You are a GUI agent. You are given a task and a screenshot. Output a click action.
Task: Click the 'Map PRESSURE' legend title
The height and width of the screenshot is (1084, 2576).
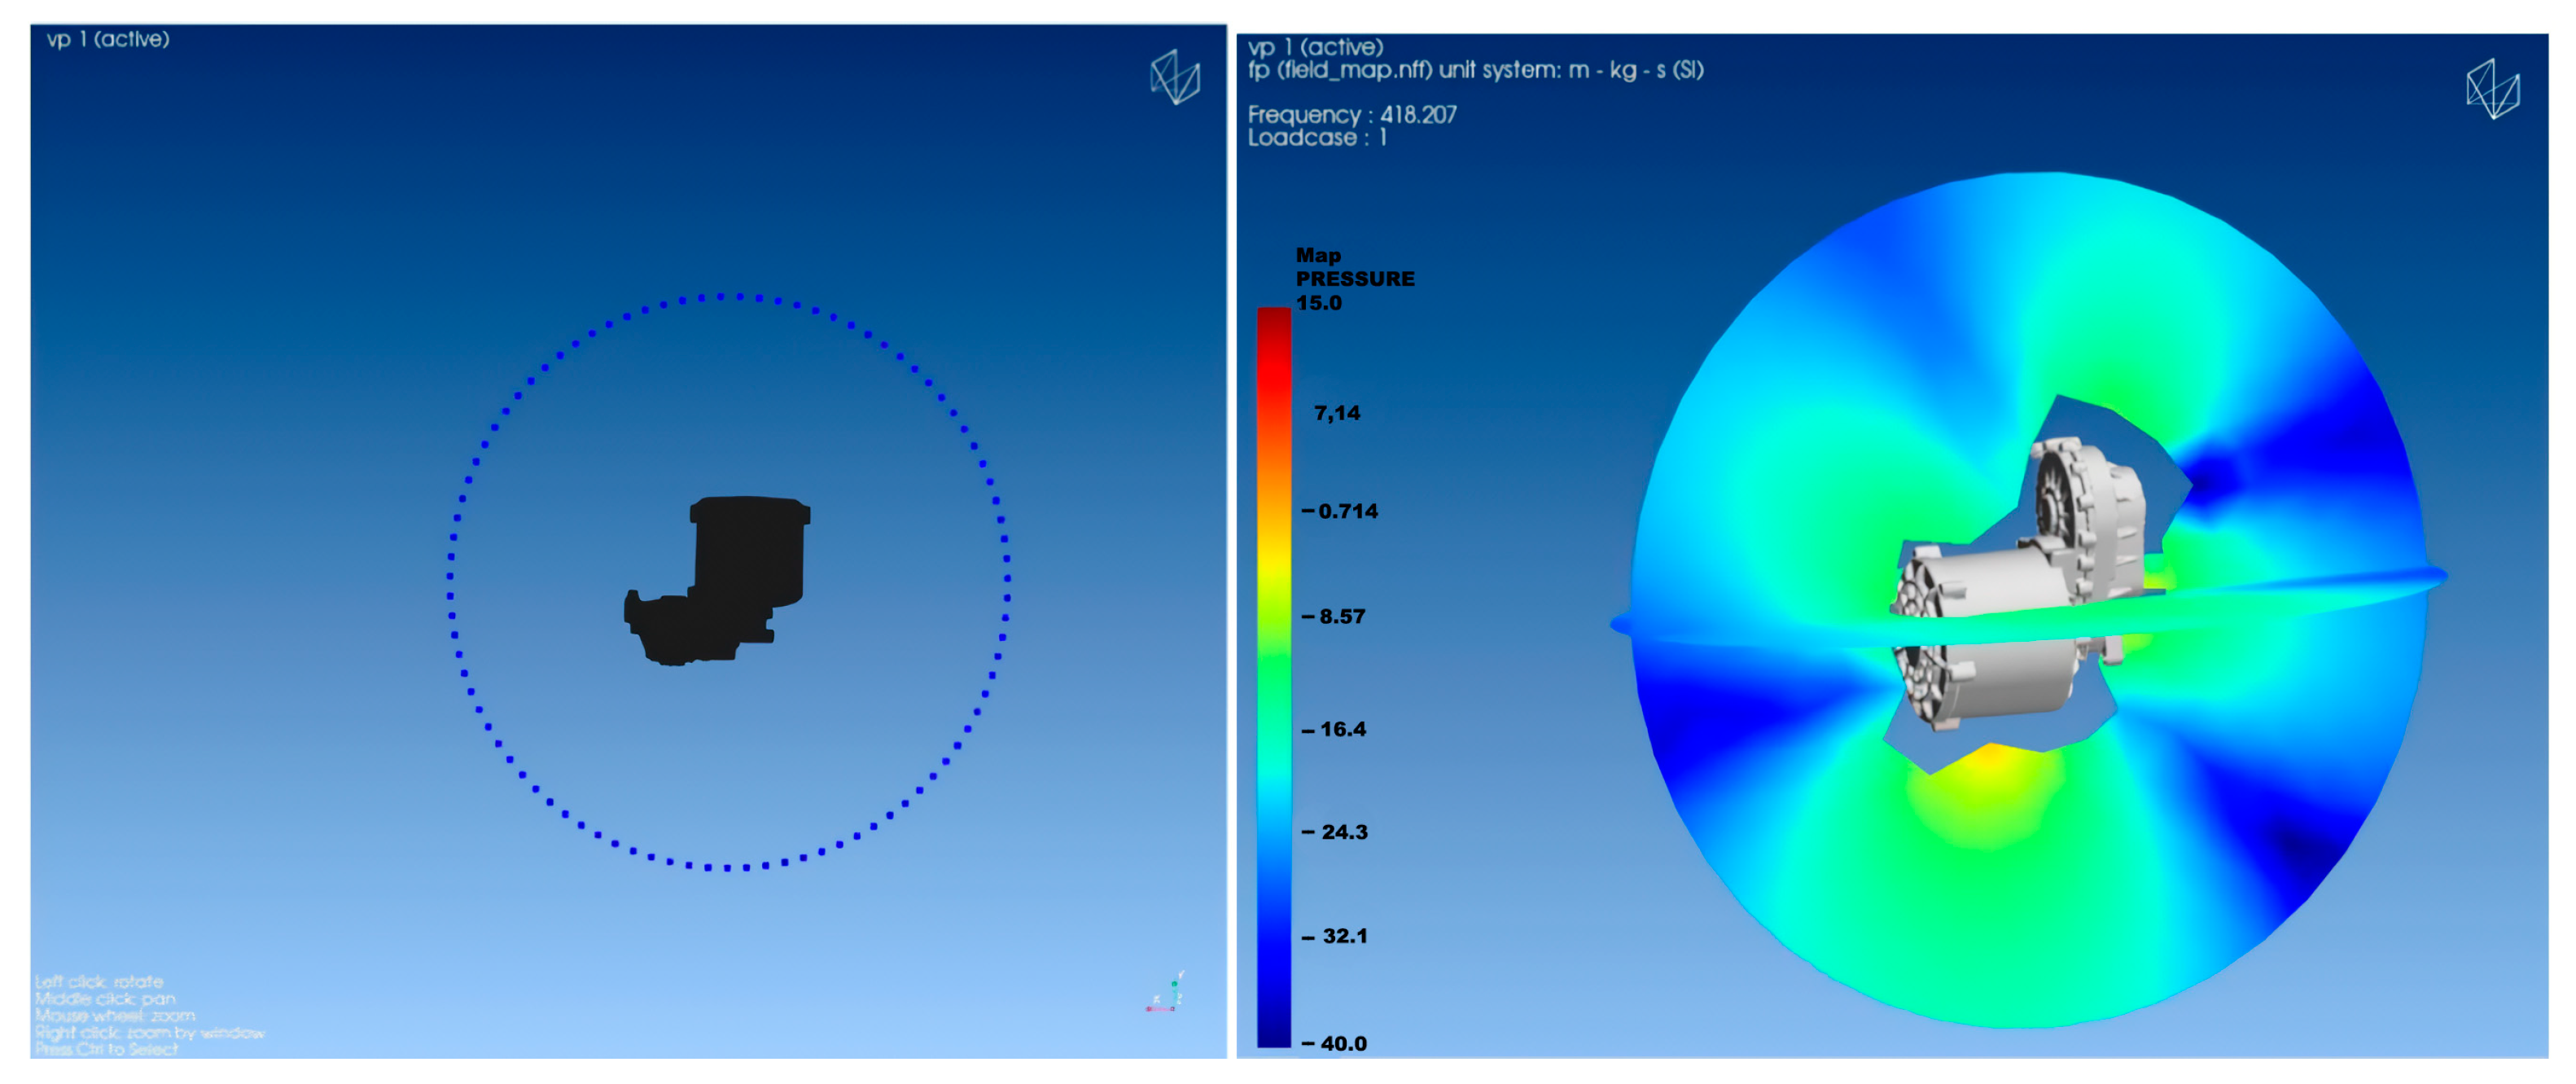point(1354,267)
